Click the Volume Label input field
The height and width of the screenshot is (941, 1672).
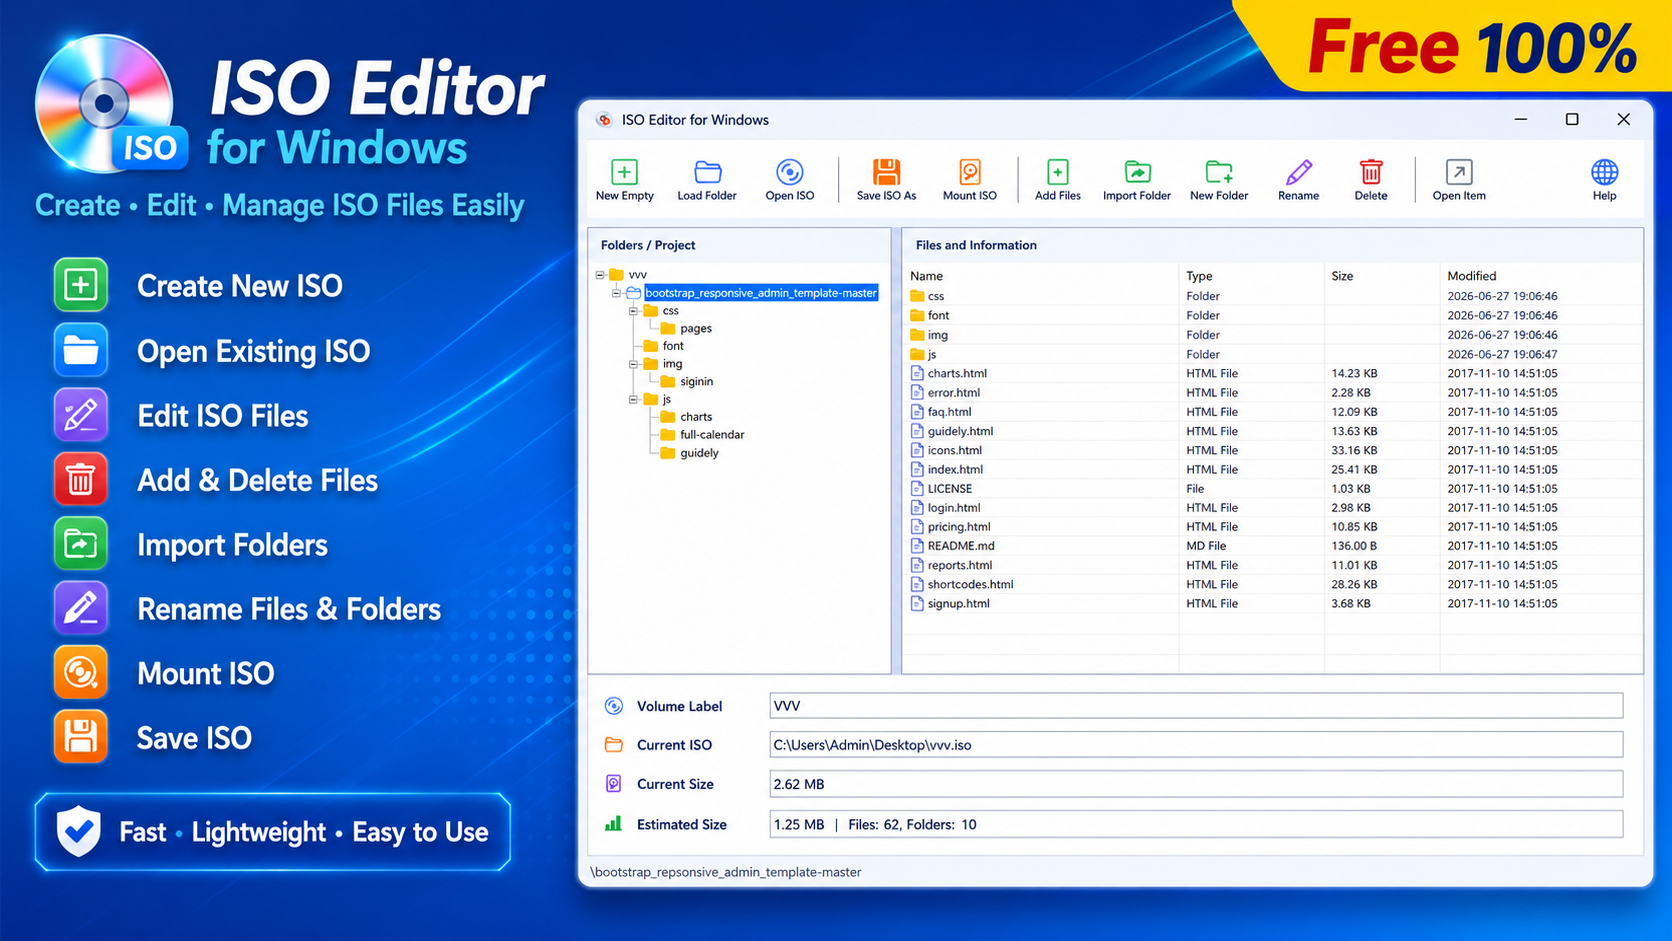[1196, 706]
